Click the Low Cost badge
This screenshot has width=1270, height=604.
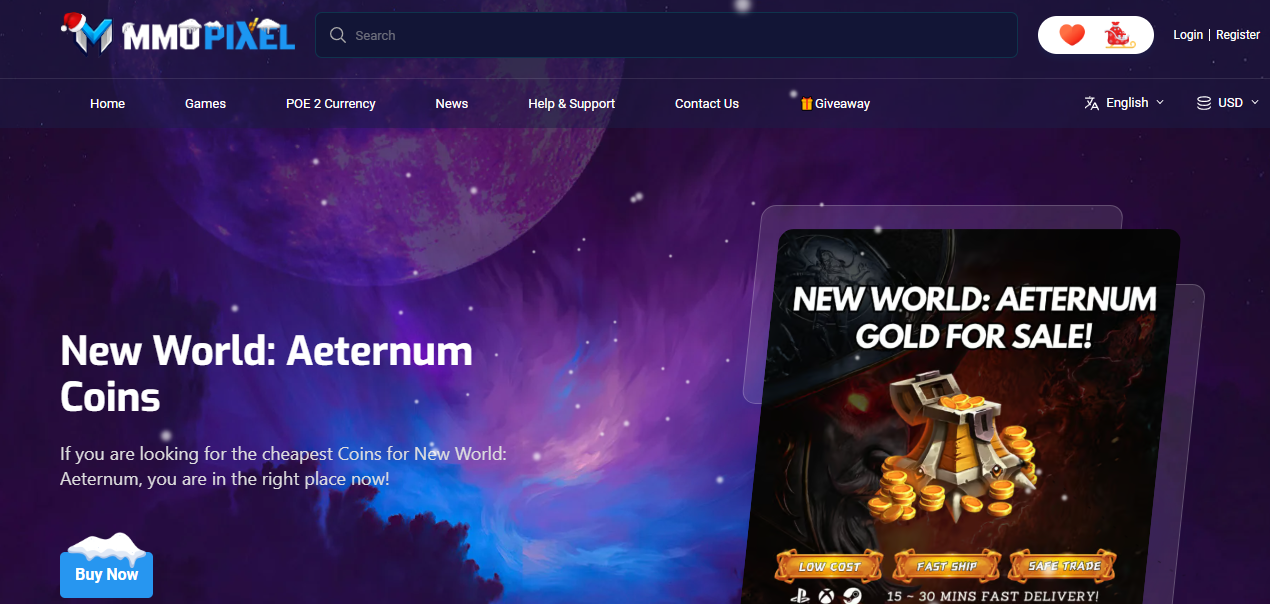pos(829,566)
